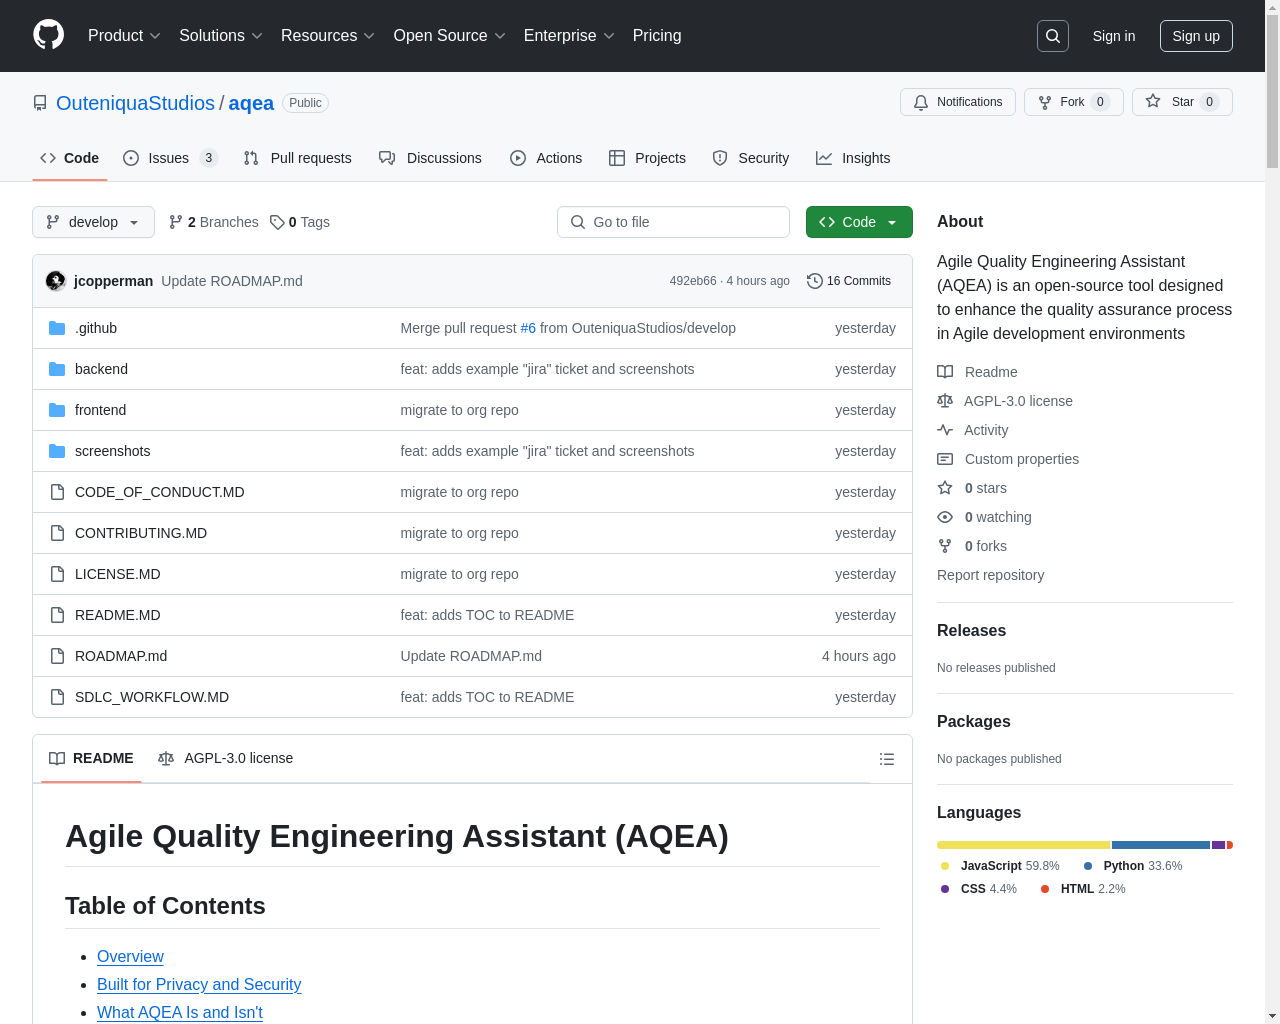Select the README file tab
Screen dimensions: 1280x1024
[x=91, y=758]
